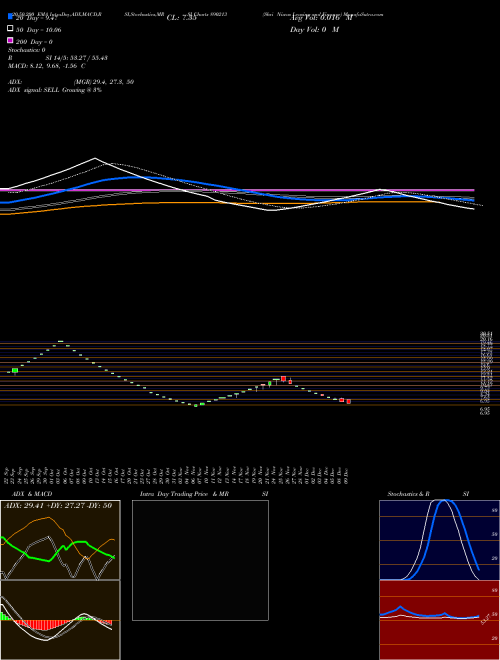The image size is (500, 660).
Task: Click the 'Stochastics: 0' readout
Action: (27, 50)
